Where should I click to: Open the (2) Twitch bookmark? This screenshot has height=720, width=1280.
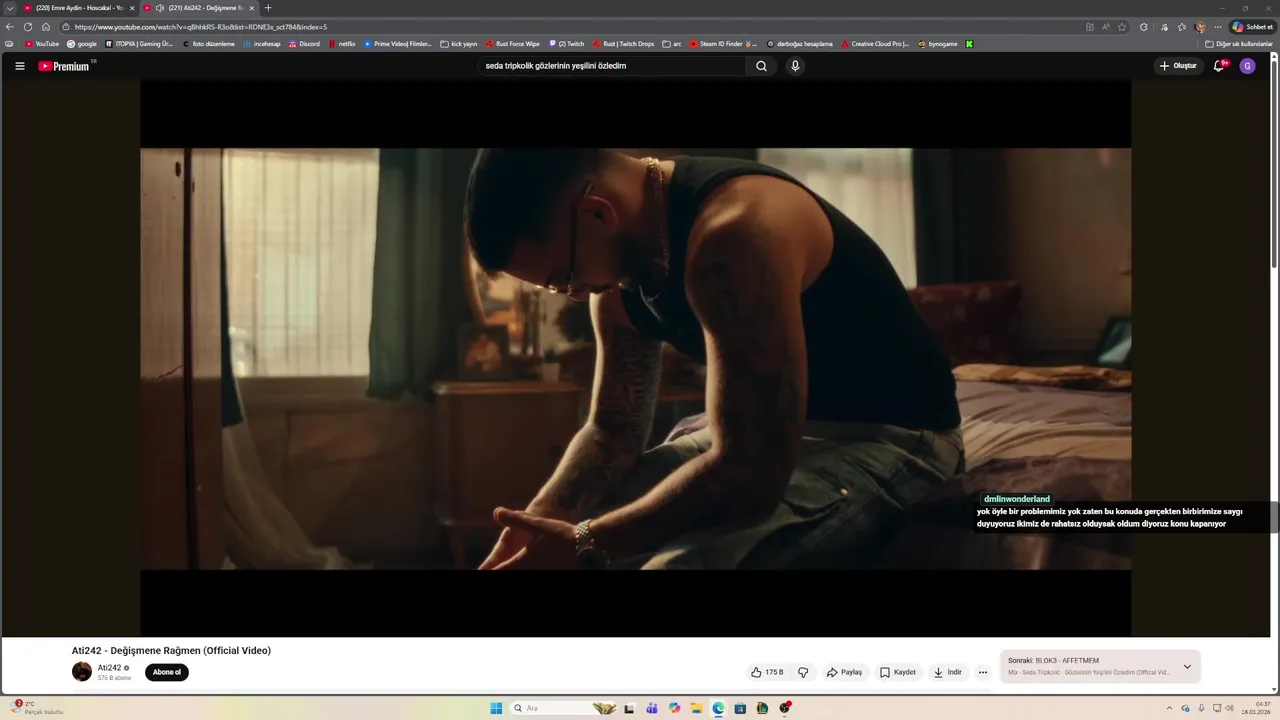coord(567,44)
